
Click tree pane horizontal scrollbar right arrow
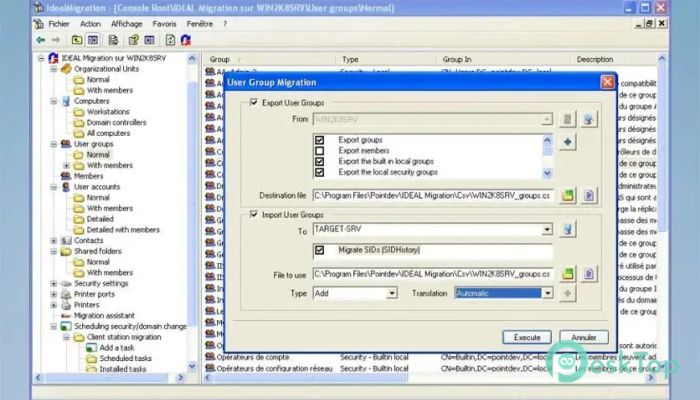[x=180, y=378]
